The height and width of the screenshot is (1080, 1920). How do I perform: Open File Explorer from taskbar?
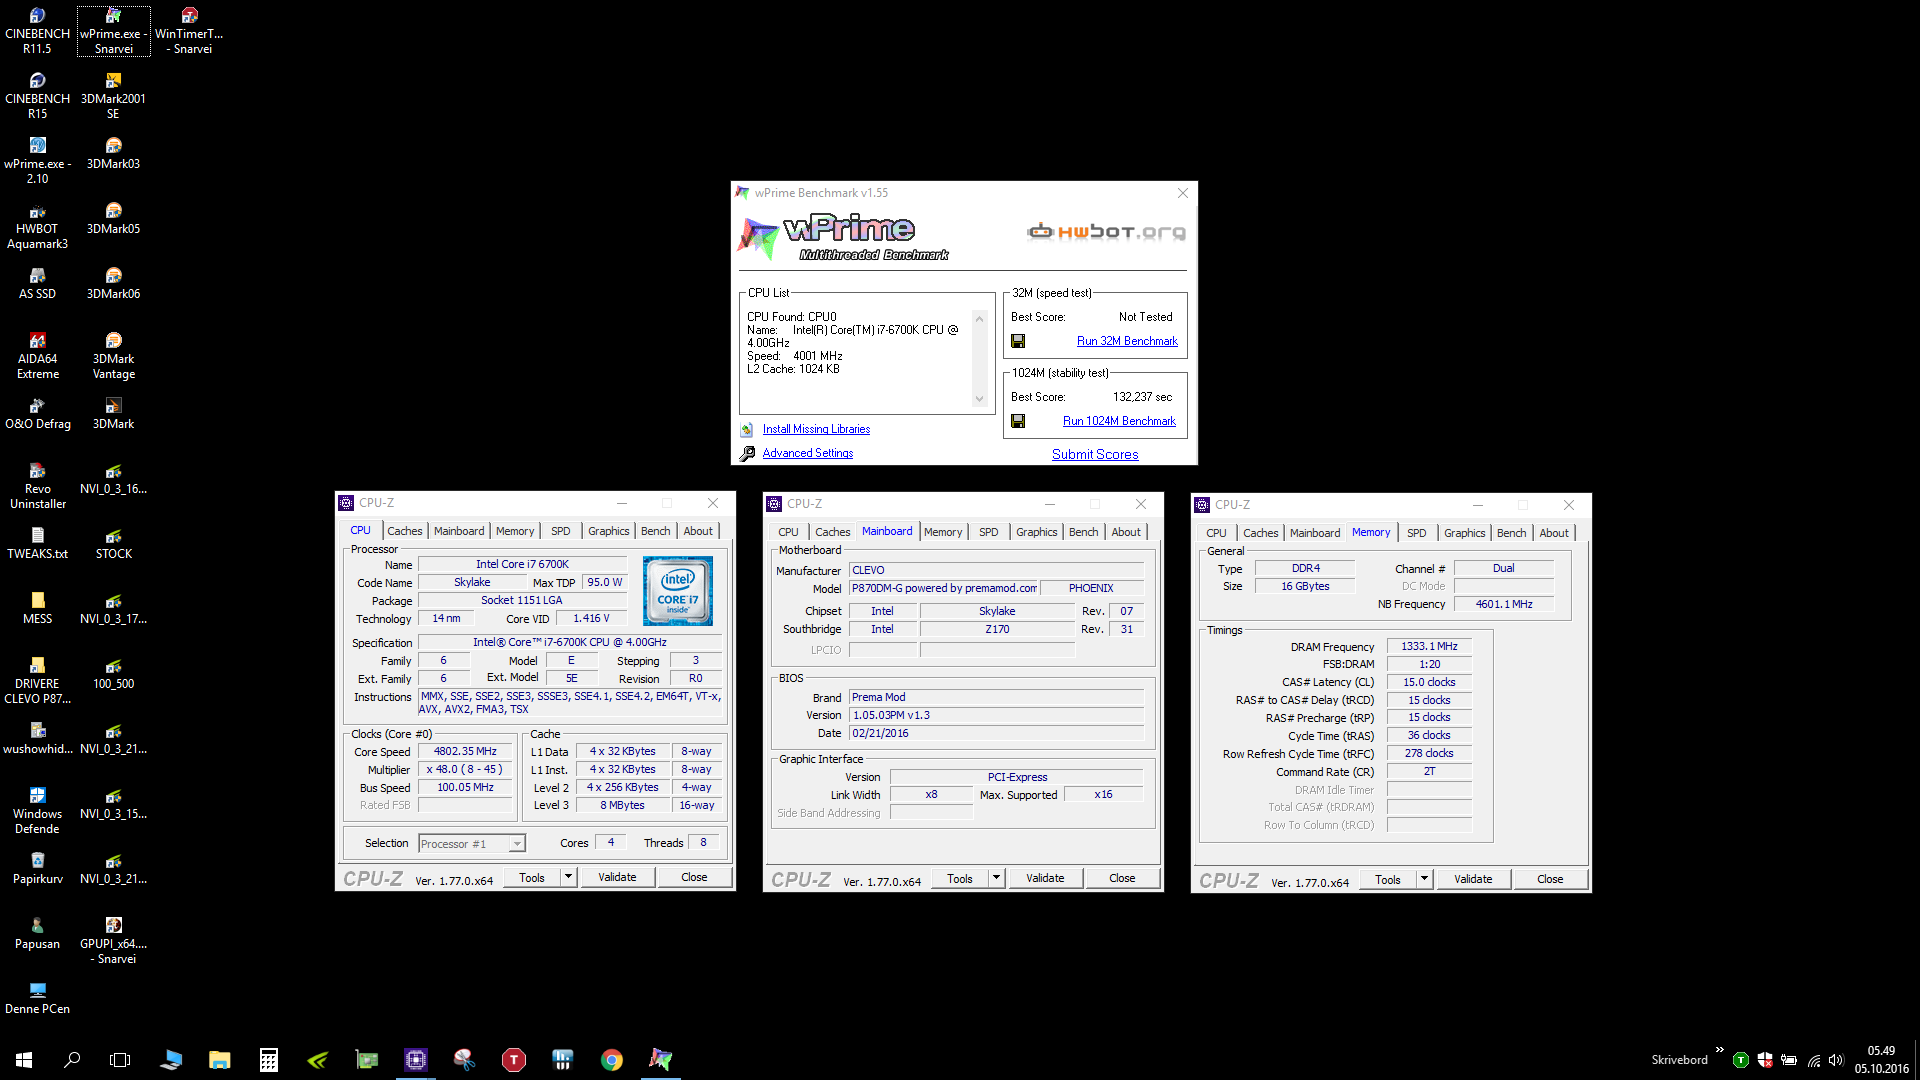click(x=220, y=1060)
